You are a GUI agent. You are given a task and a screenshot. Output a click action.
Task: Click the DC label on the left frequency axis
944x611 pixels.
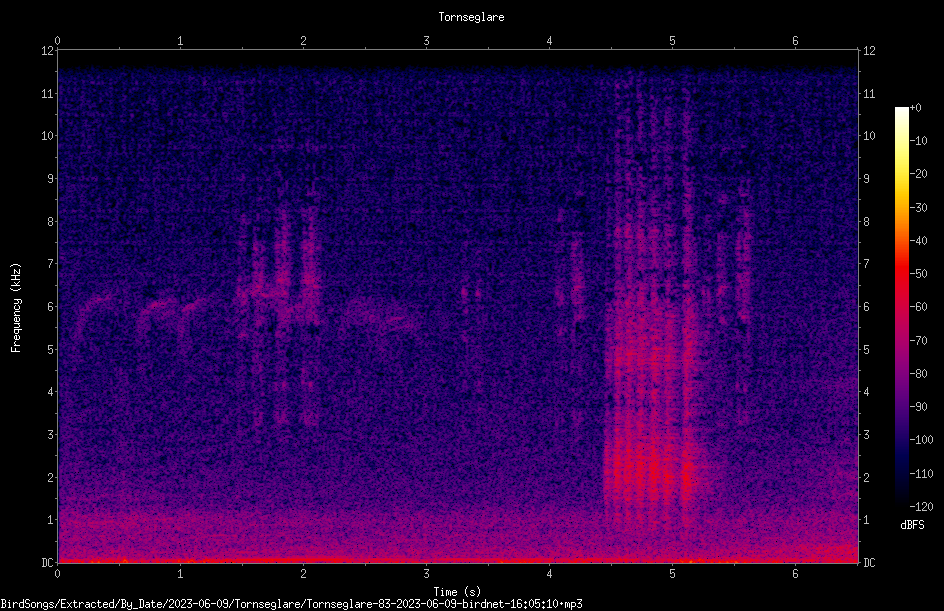click(x=47, y=563)
